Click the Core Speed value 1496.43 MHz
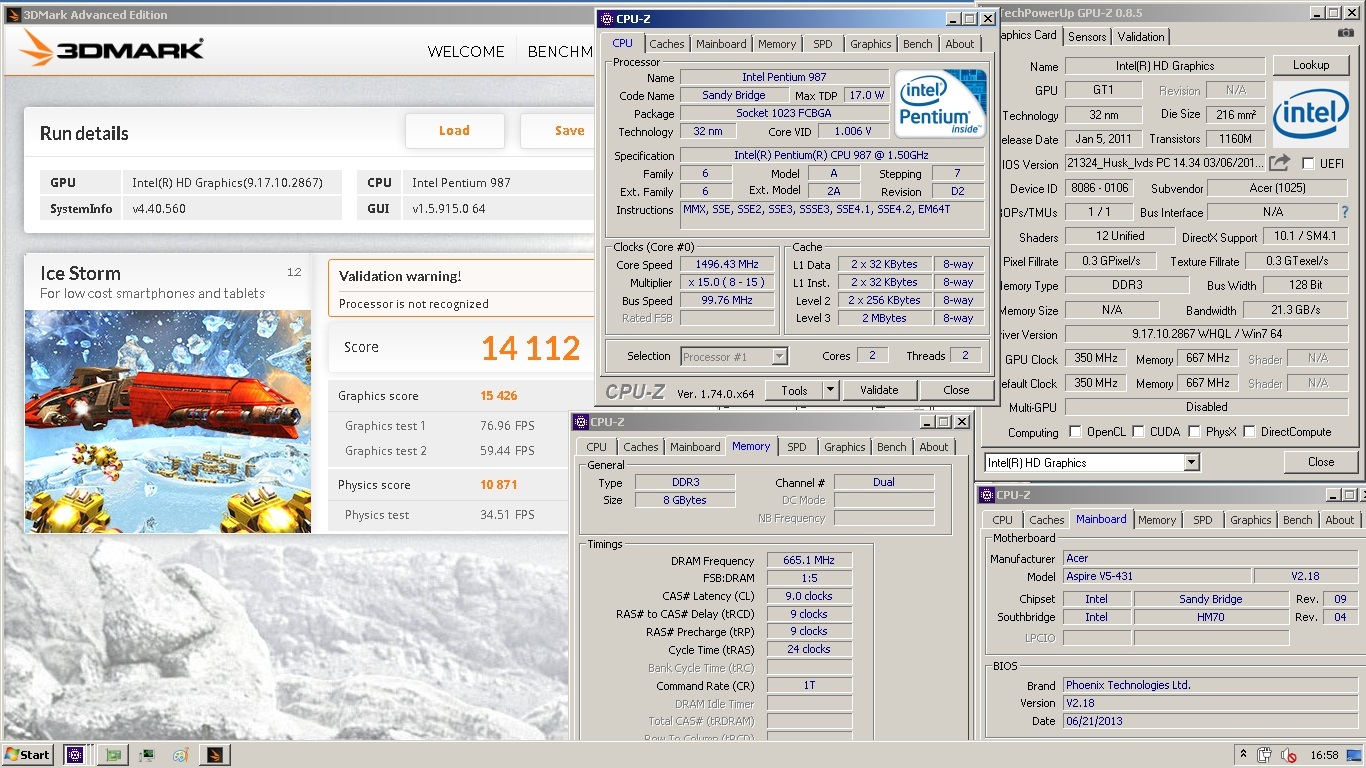 pos(729,265)
